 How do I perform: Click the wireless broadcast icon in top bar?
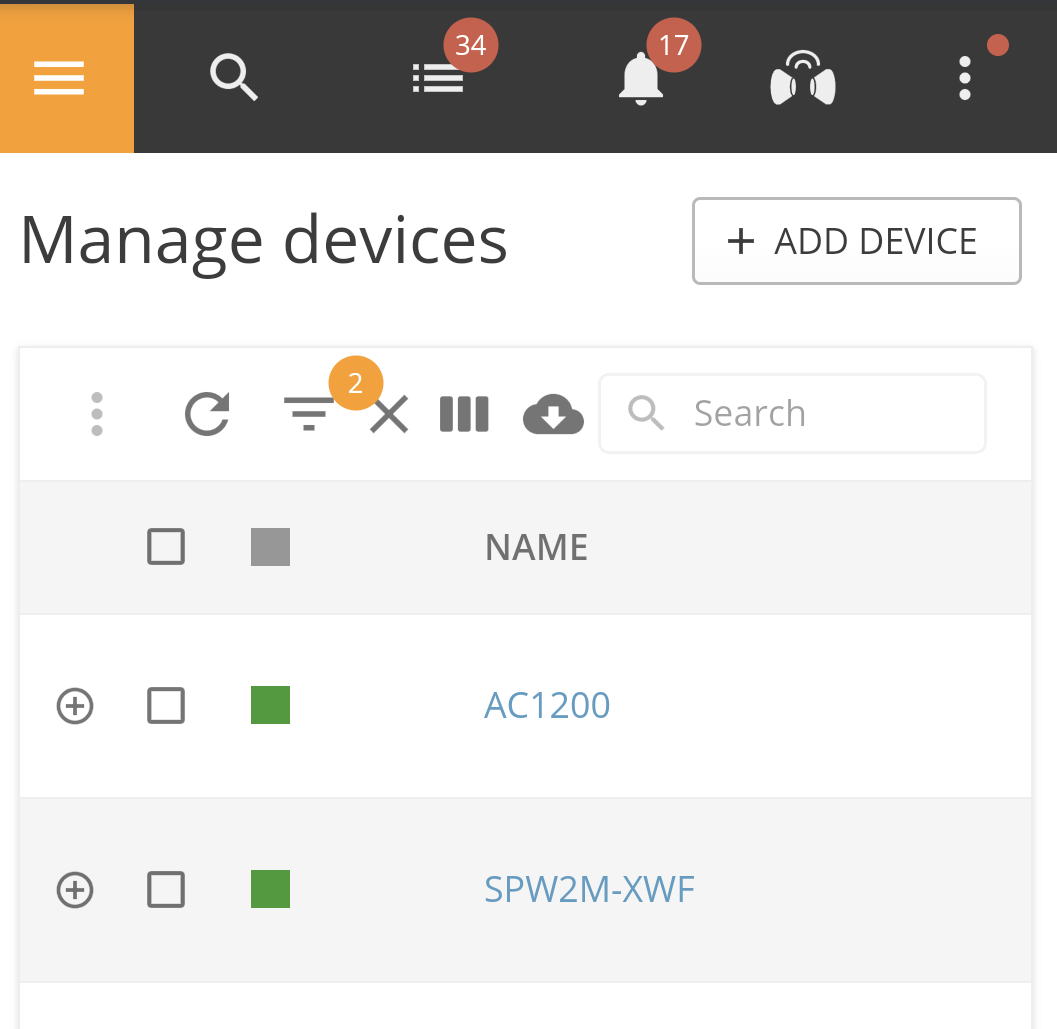(802, 78)
